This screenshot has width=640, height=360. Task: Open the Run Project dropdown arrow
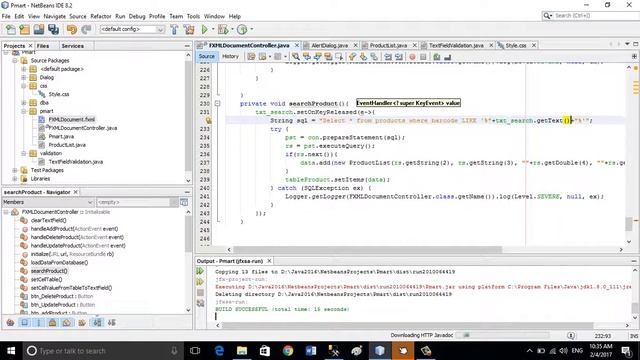pyautogui.click(x=213, y=29)
